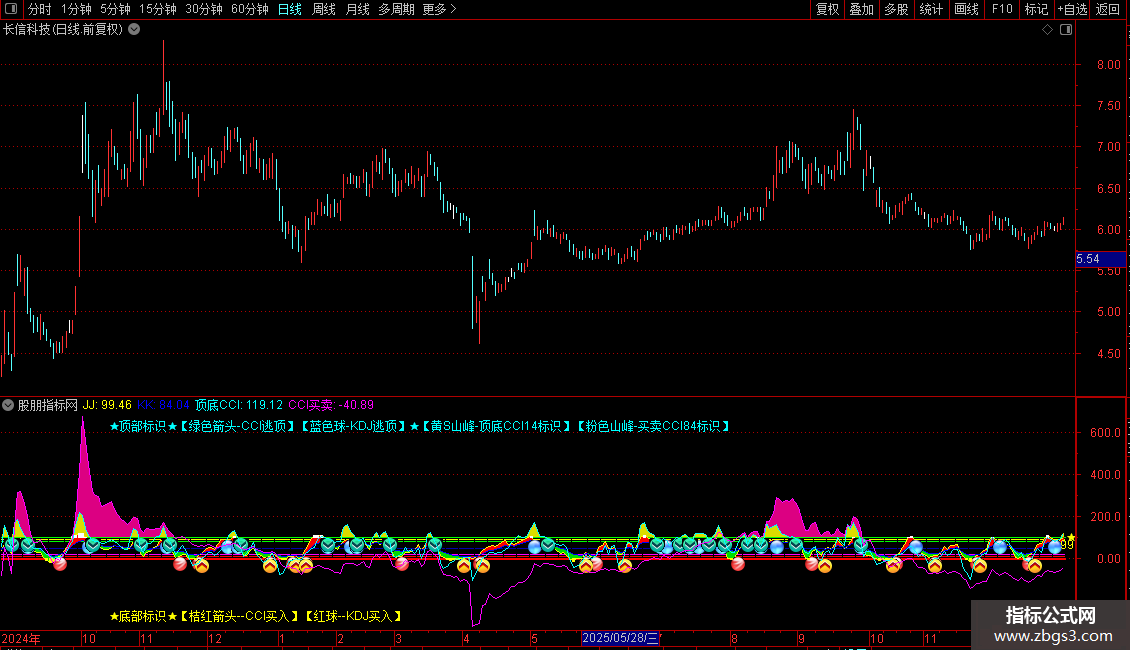1130x650 pixels.
Task: Click the panel layout icon at top-left
Action: [x=11, y=9]
